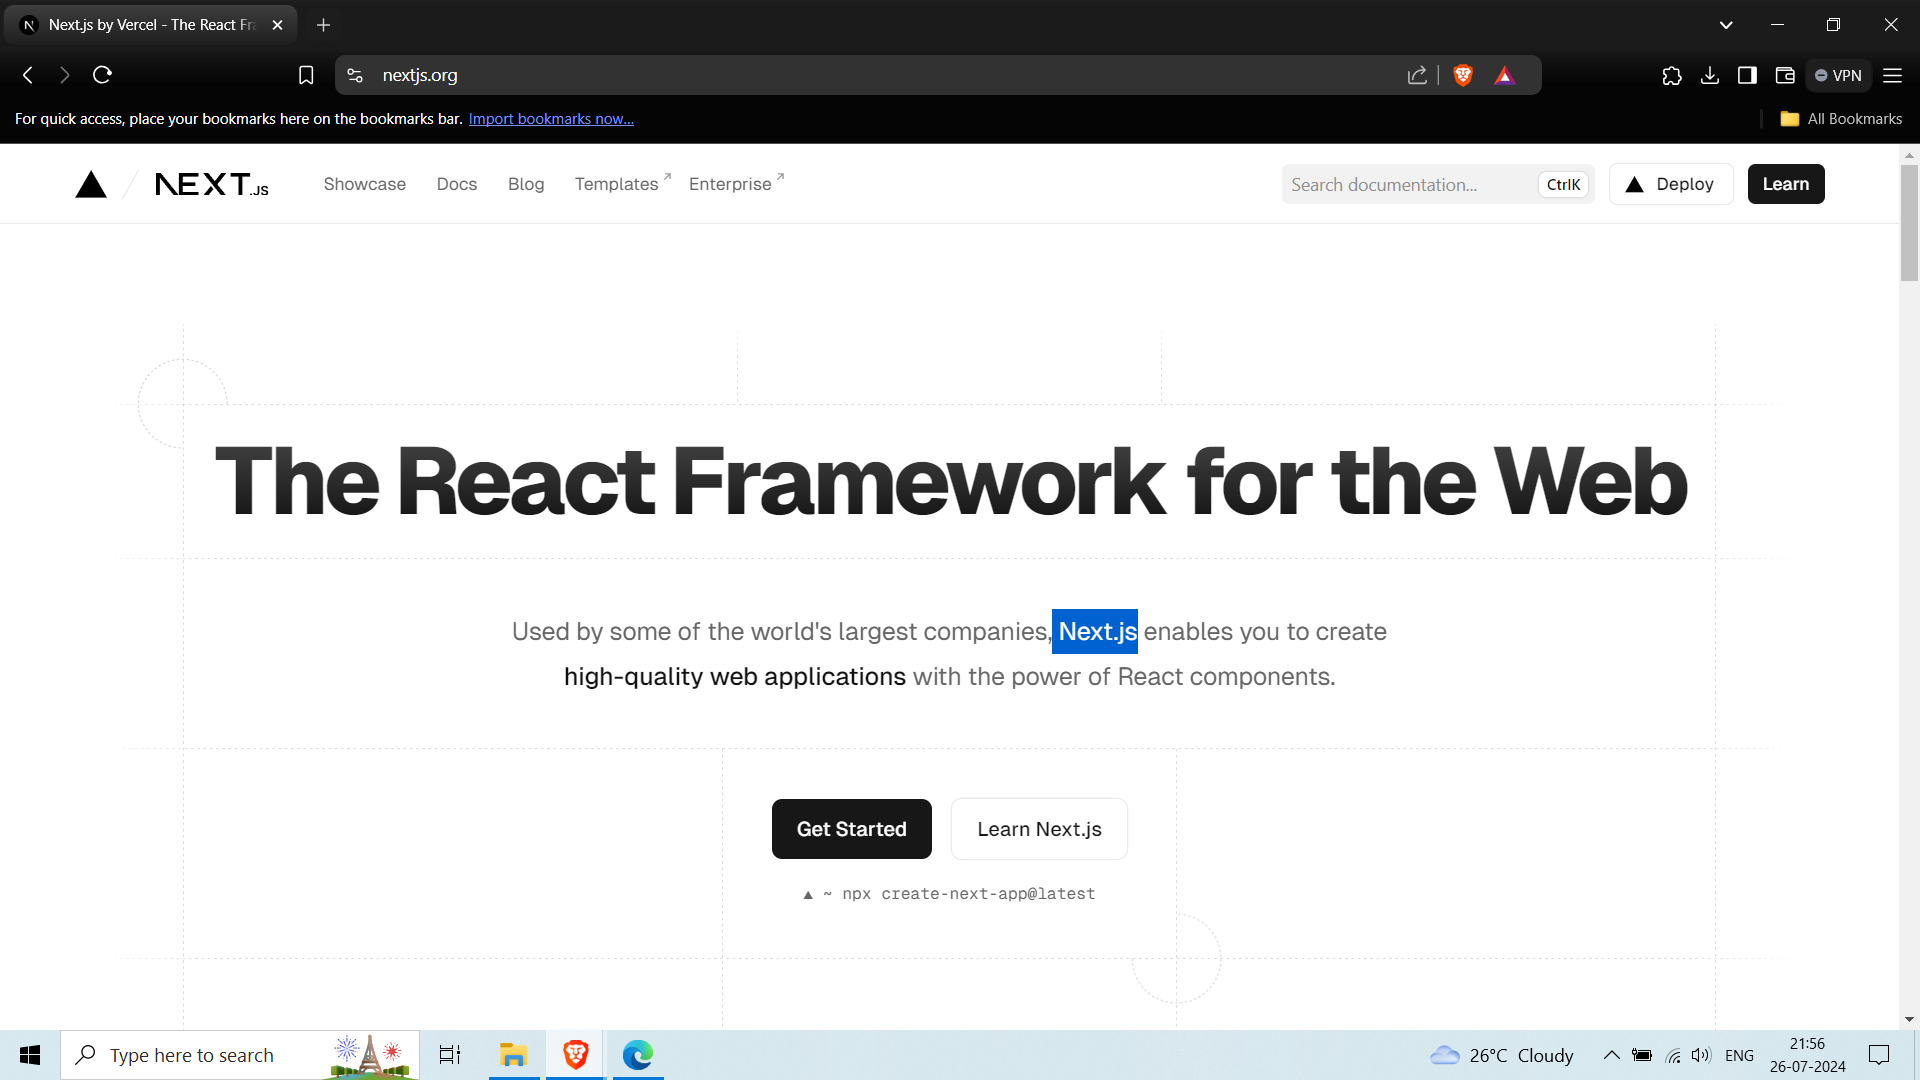1920x1080 pixels.
Task: Open Task View on the taskbar
Action: [x=450, y=1055]
